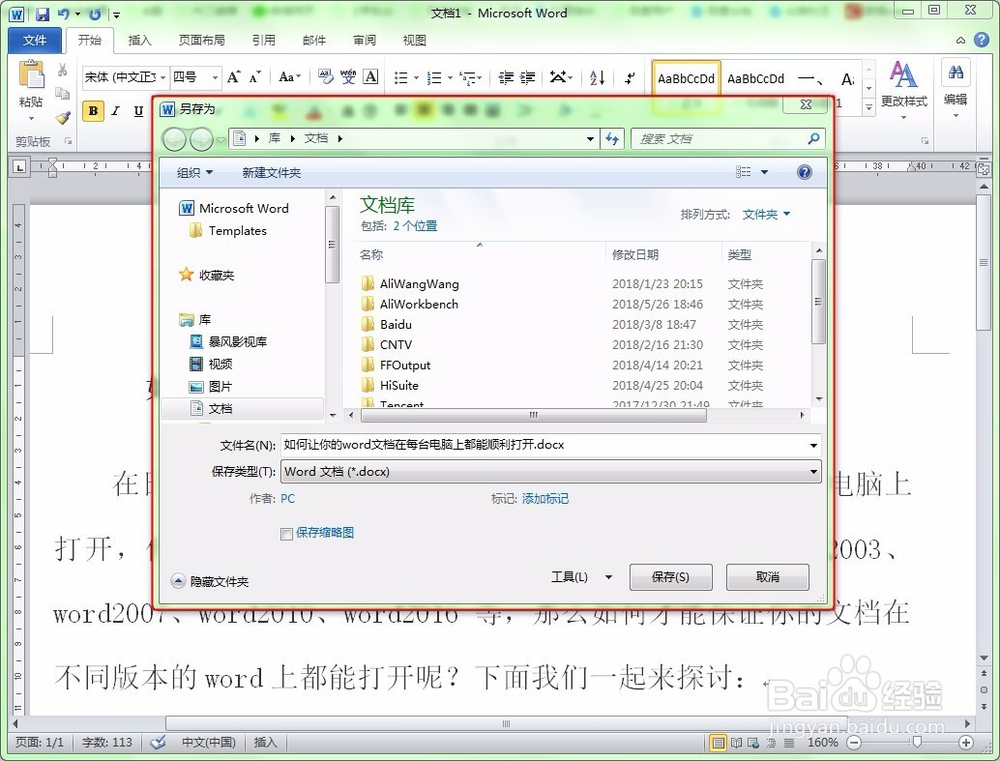The image size is (1000, 761).
Task: Click the Editing binoculars icon
Action: (x=955, y=72)
